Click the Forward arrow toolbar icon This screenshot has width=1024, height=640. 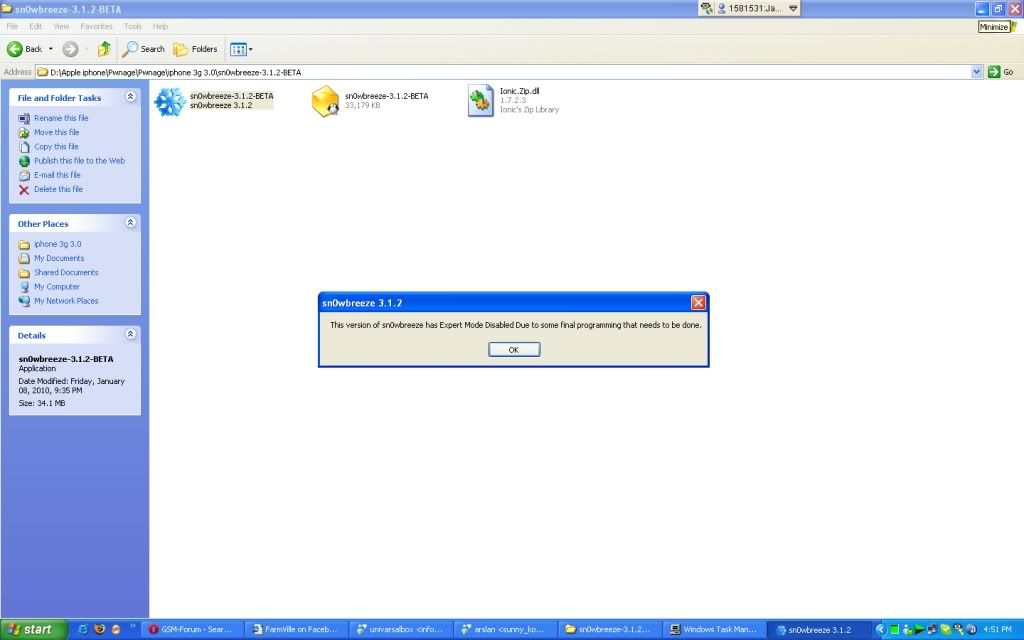pyautogui.click(x=70, y=49)
